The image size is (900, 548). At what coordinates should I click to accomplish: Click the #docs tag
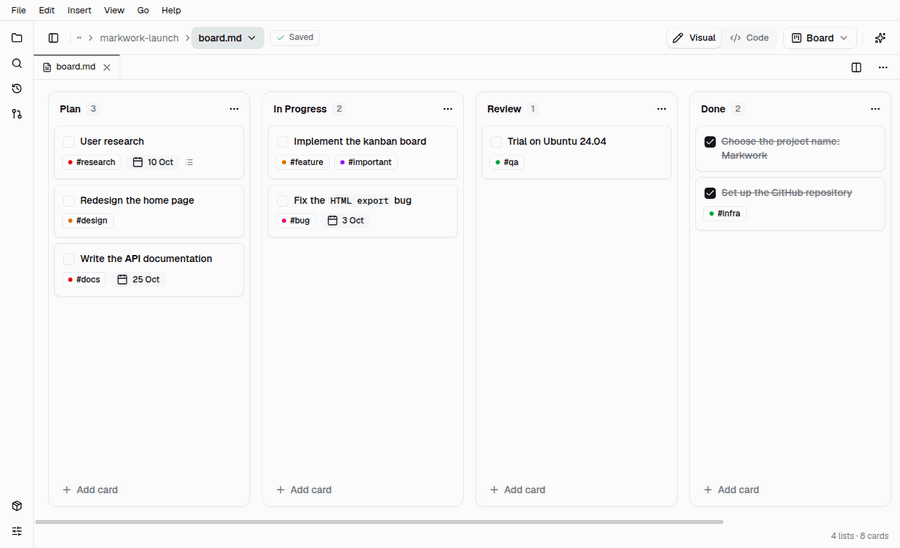coord(84,279)
